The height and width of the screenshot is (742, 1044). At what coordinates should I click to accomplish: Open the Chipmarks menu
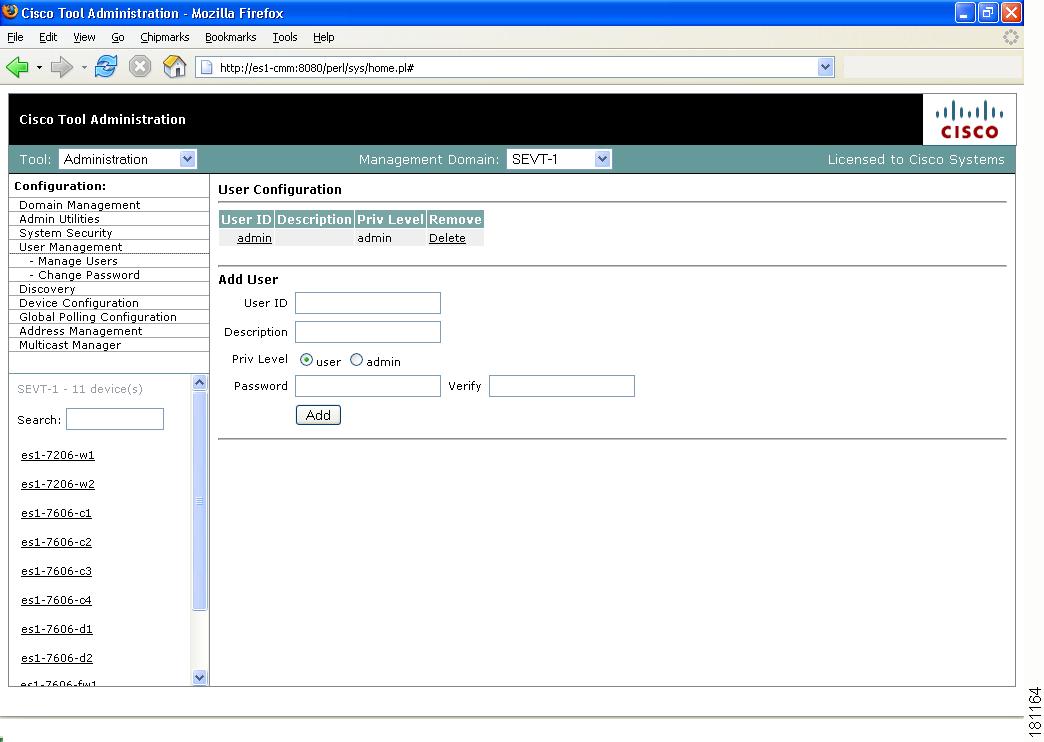point(164,37)
